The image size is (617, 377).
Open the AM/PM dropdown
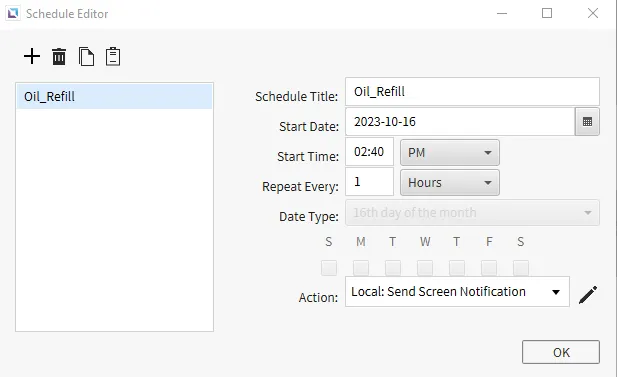pyautogui.click(x=450, y=152)
